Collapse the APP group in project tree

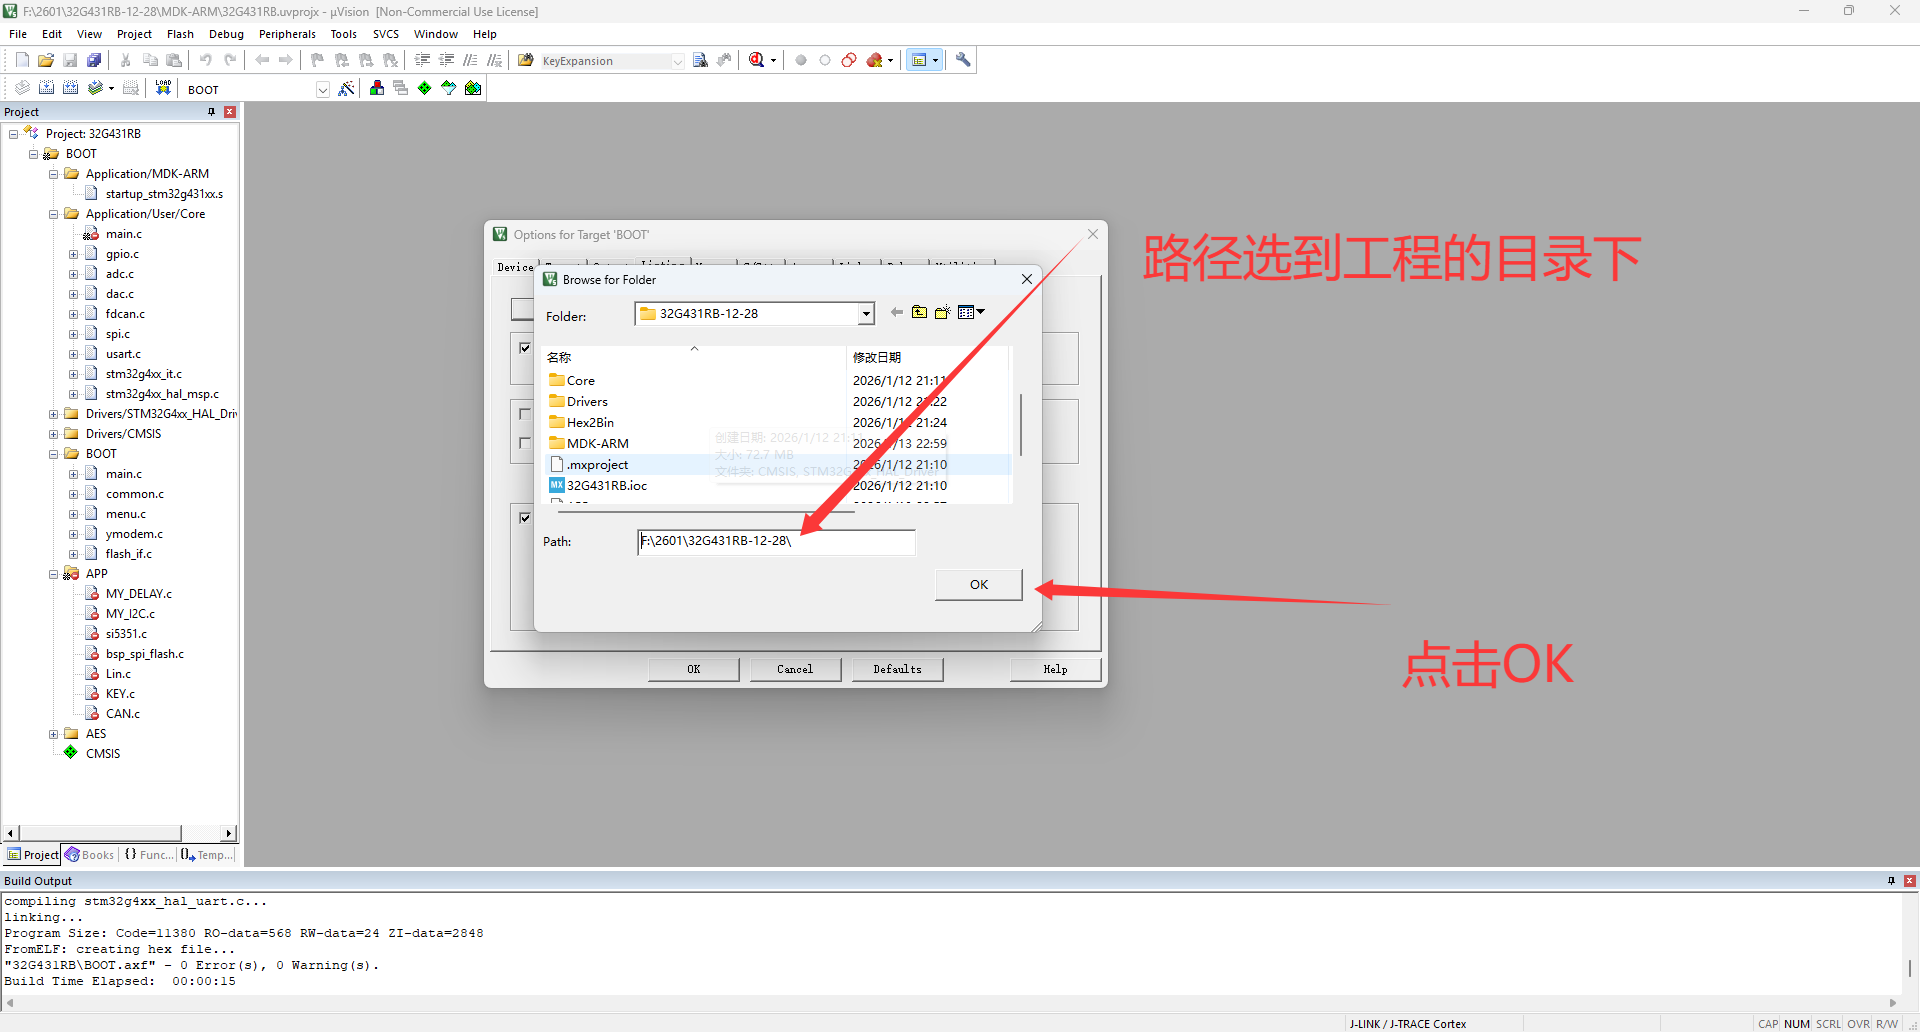[54, 574]
